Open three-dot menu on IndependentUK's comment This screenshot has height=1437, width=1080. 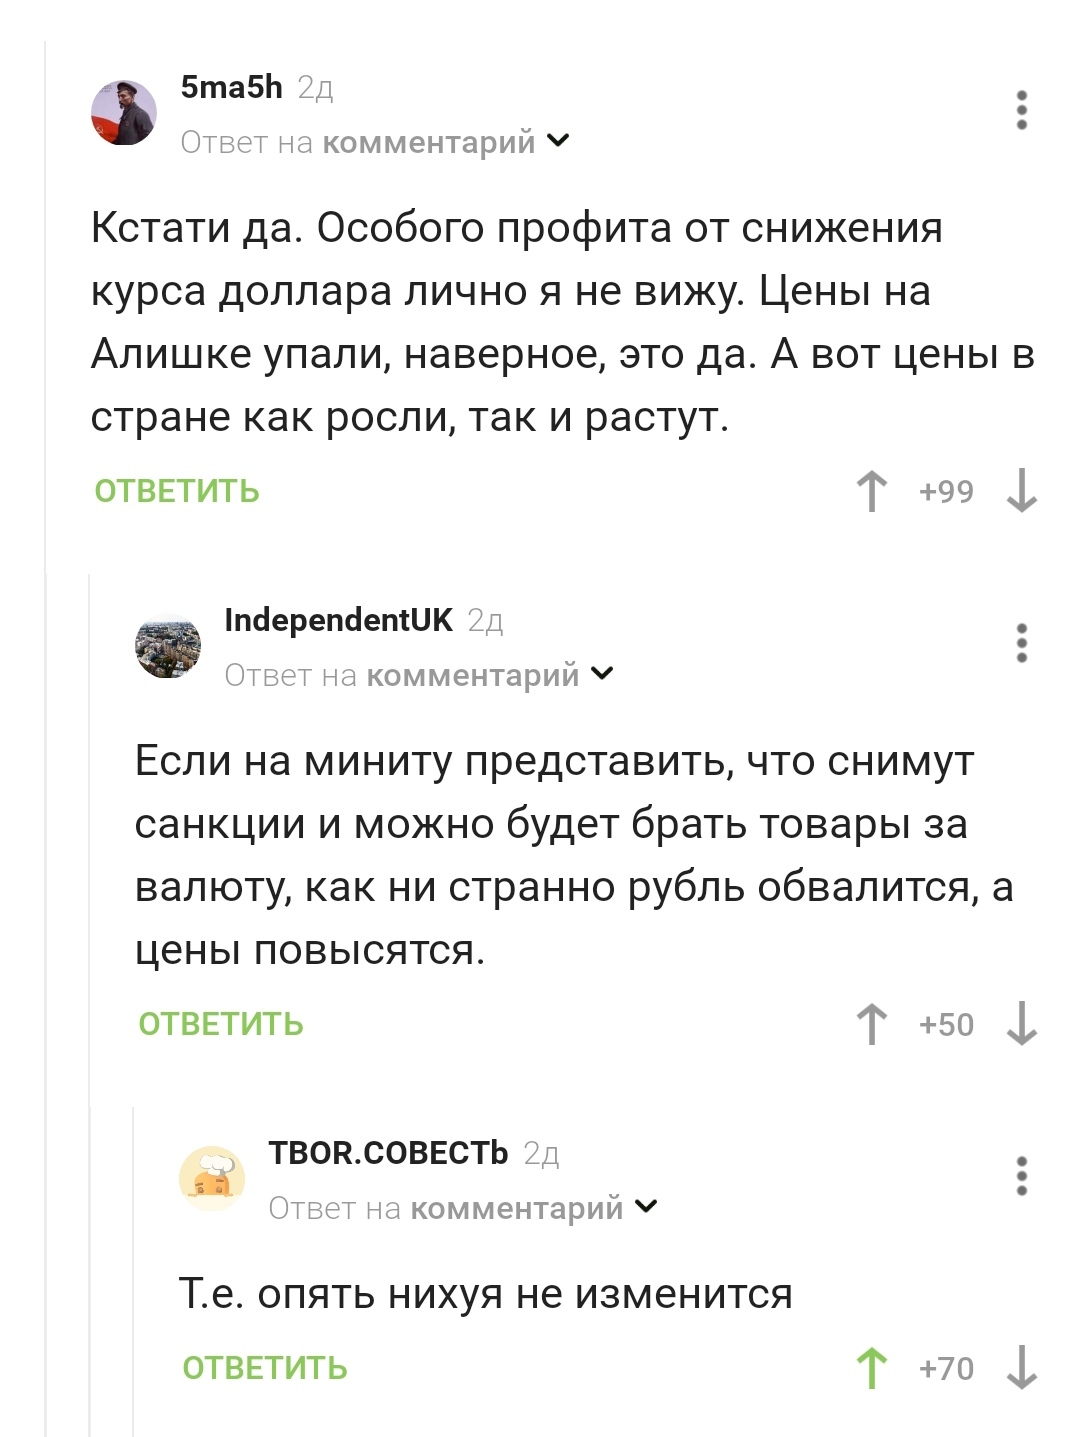pos(1021,643)
